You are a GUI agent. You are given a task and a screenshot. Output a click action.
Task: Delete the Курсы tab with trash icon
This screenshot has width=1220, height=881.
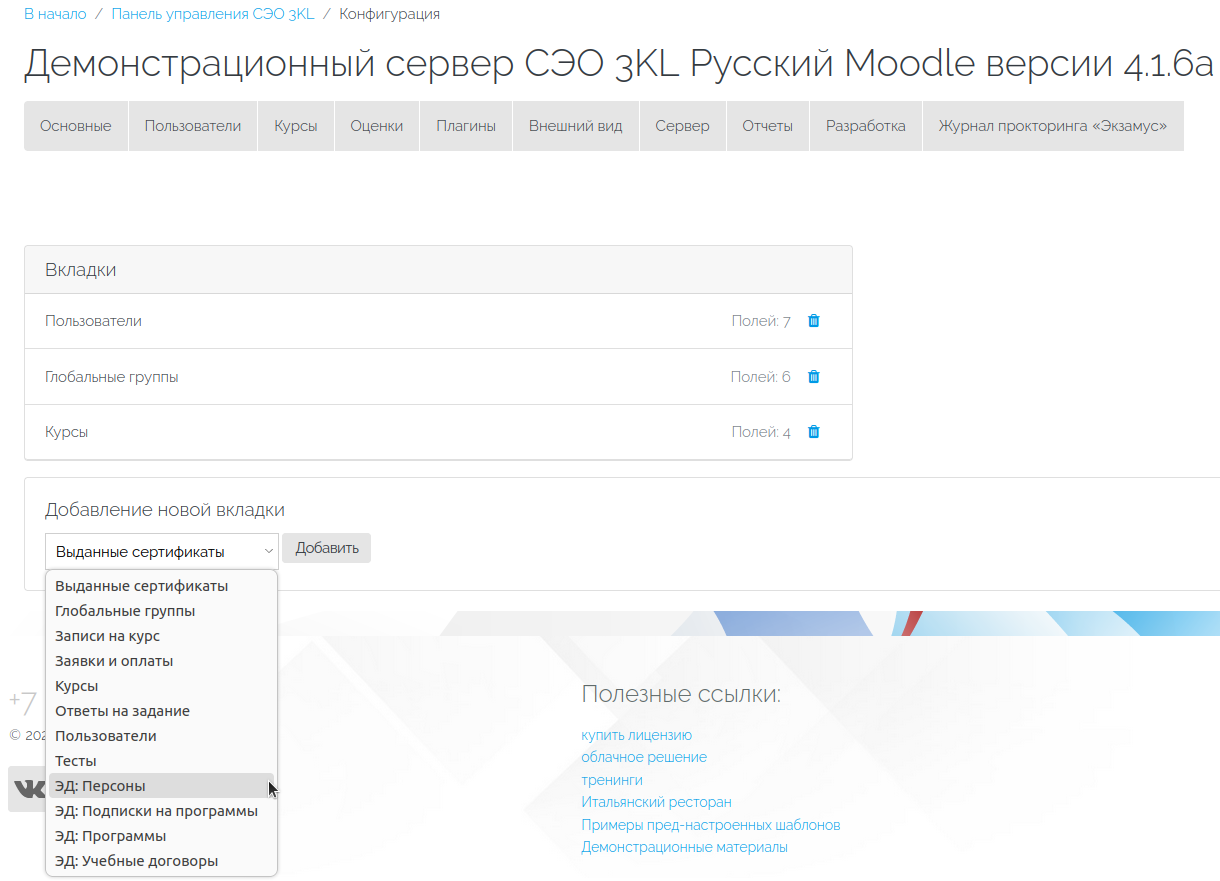click(814, 432)
